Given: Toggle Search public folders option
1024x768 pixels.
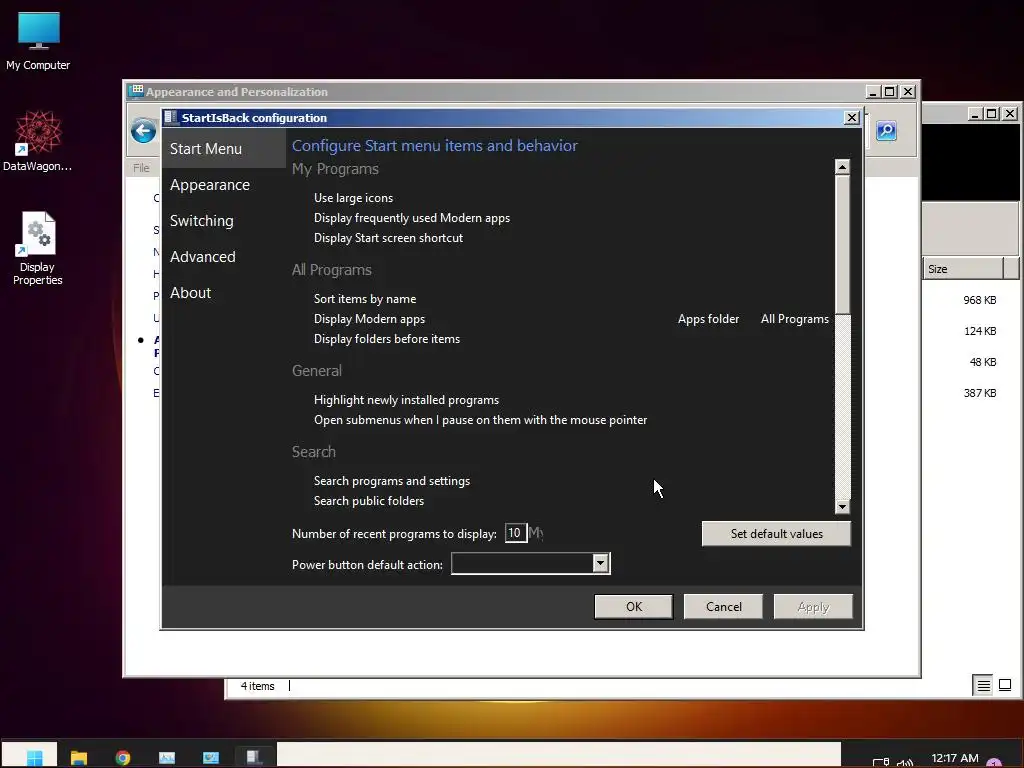Looking at the screenshot, I should point(368,501).
